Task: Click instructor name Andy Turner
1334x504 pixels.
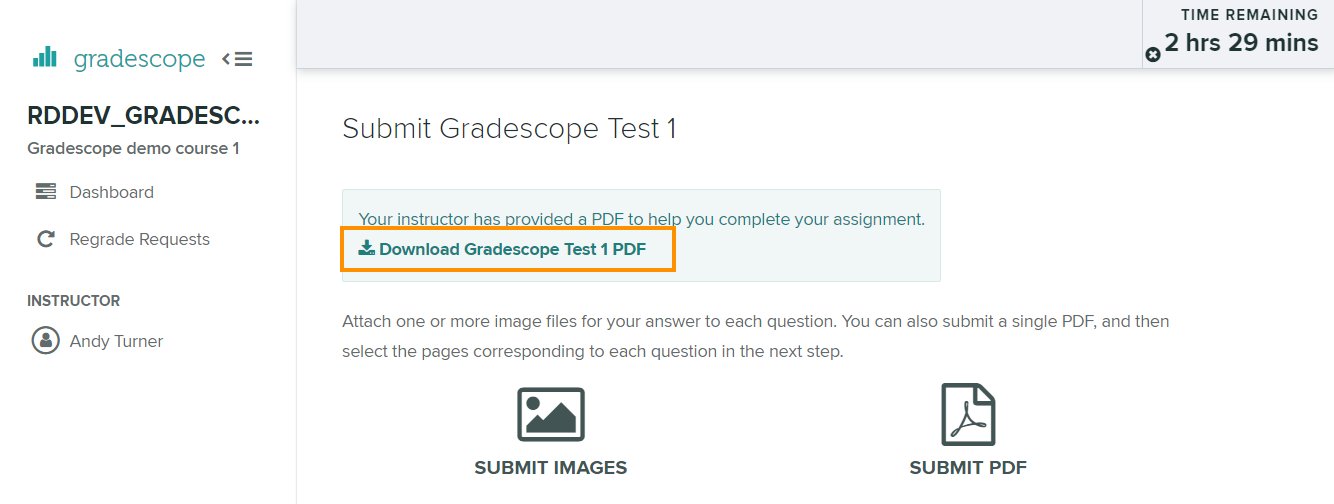Action: (116, 341)
